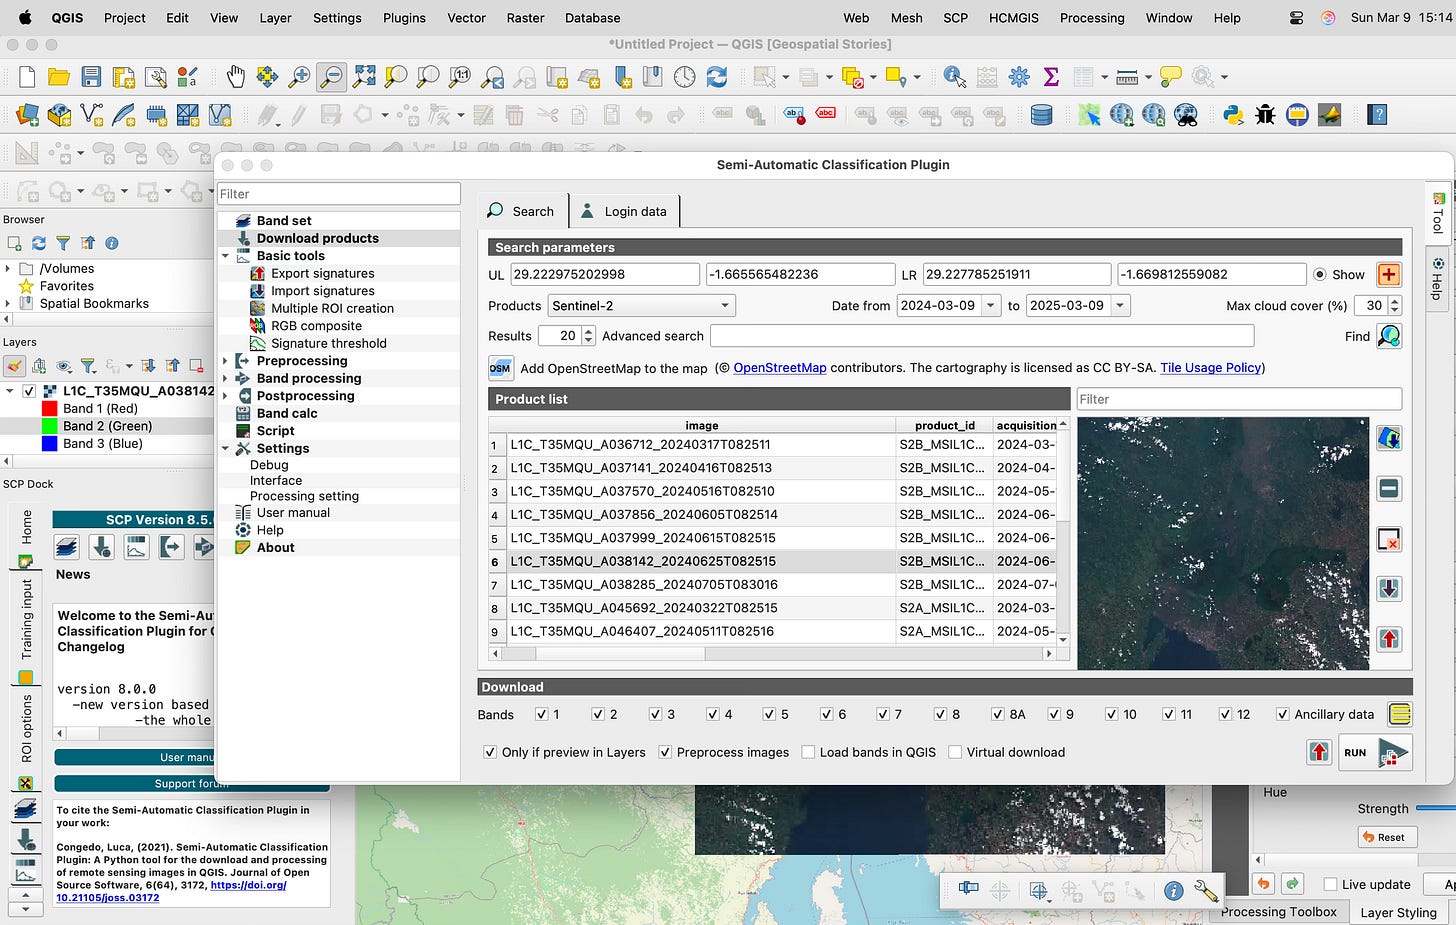Switch to the Login data tab
This screenshot has width=1456, height=925.
click(x=625, y=211)
